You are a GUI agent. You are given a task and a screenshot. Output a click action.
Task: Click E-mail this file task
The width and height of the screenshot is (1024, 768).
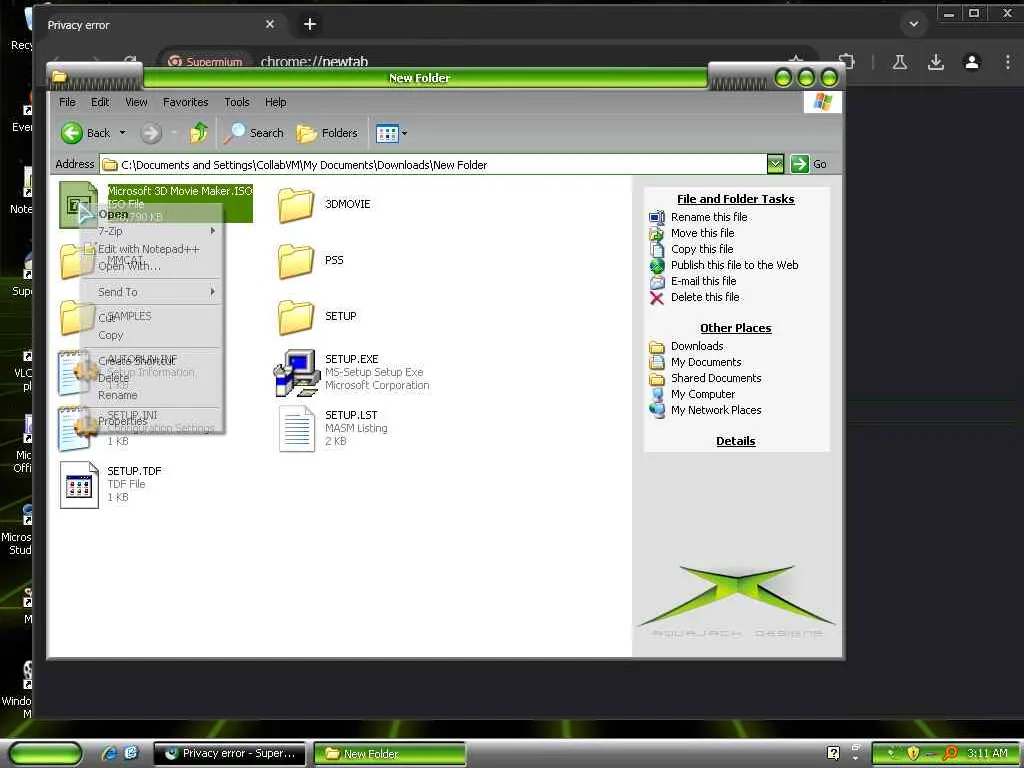703,281
